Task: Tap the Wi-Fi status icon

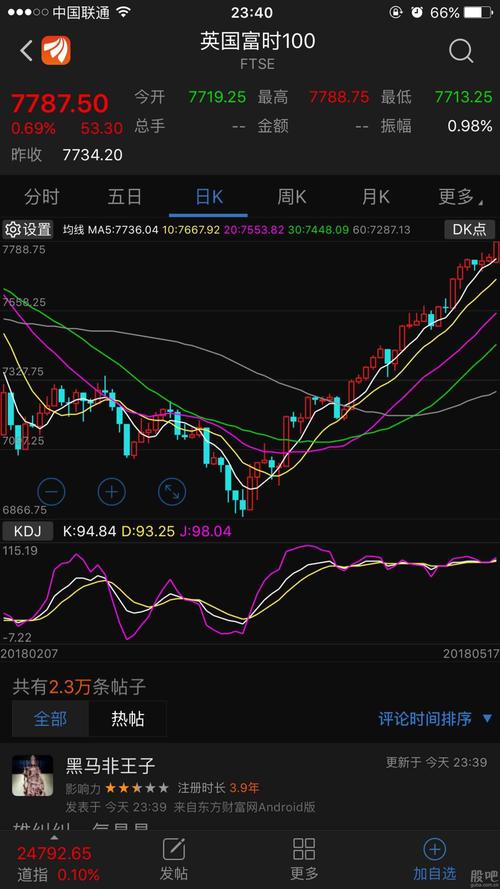Action: click(x=122, y=12)
